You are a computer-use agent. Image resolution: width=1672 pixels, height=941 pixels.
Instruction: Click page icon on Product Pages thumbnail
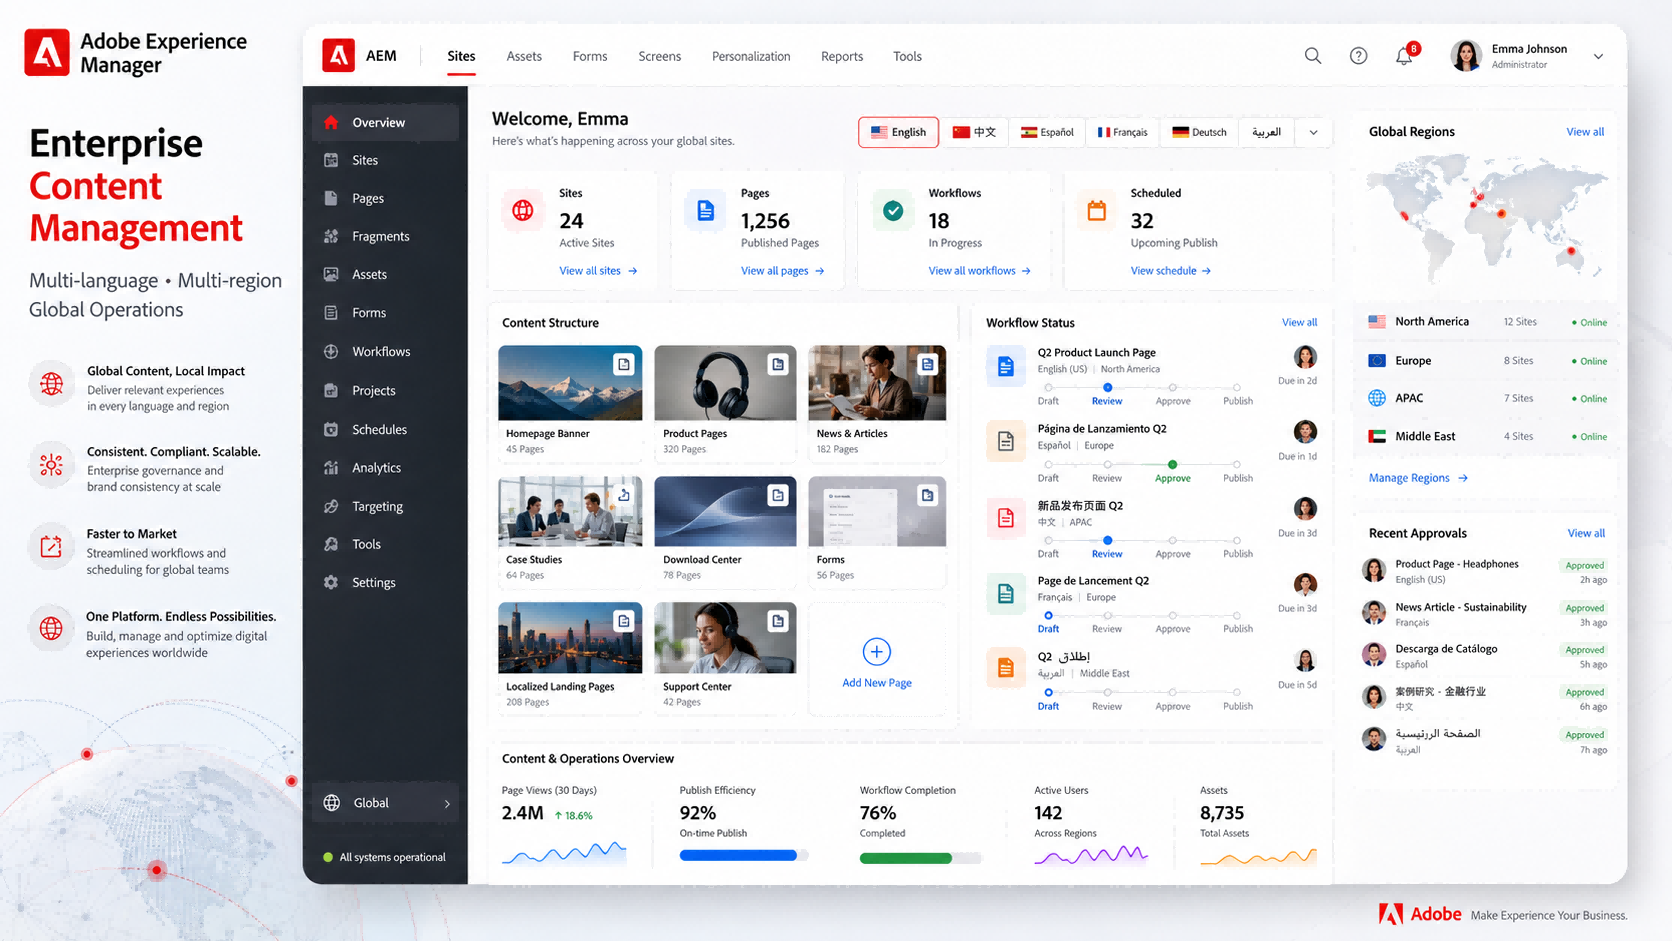point(778,365)
